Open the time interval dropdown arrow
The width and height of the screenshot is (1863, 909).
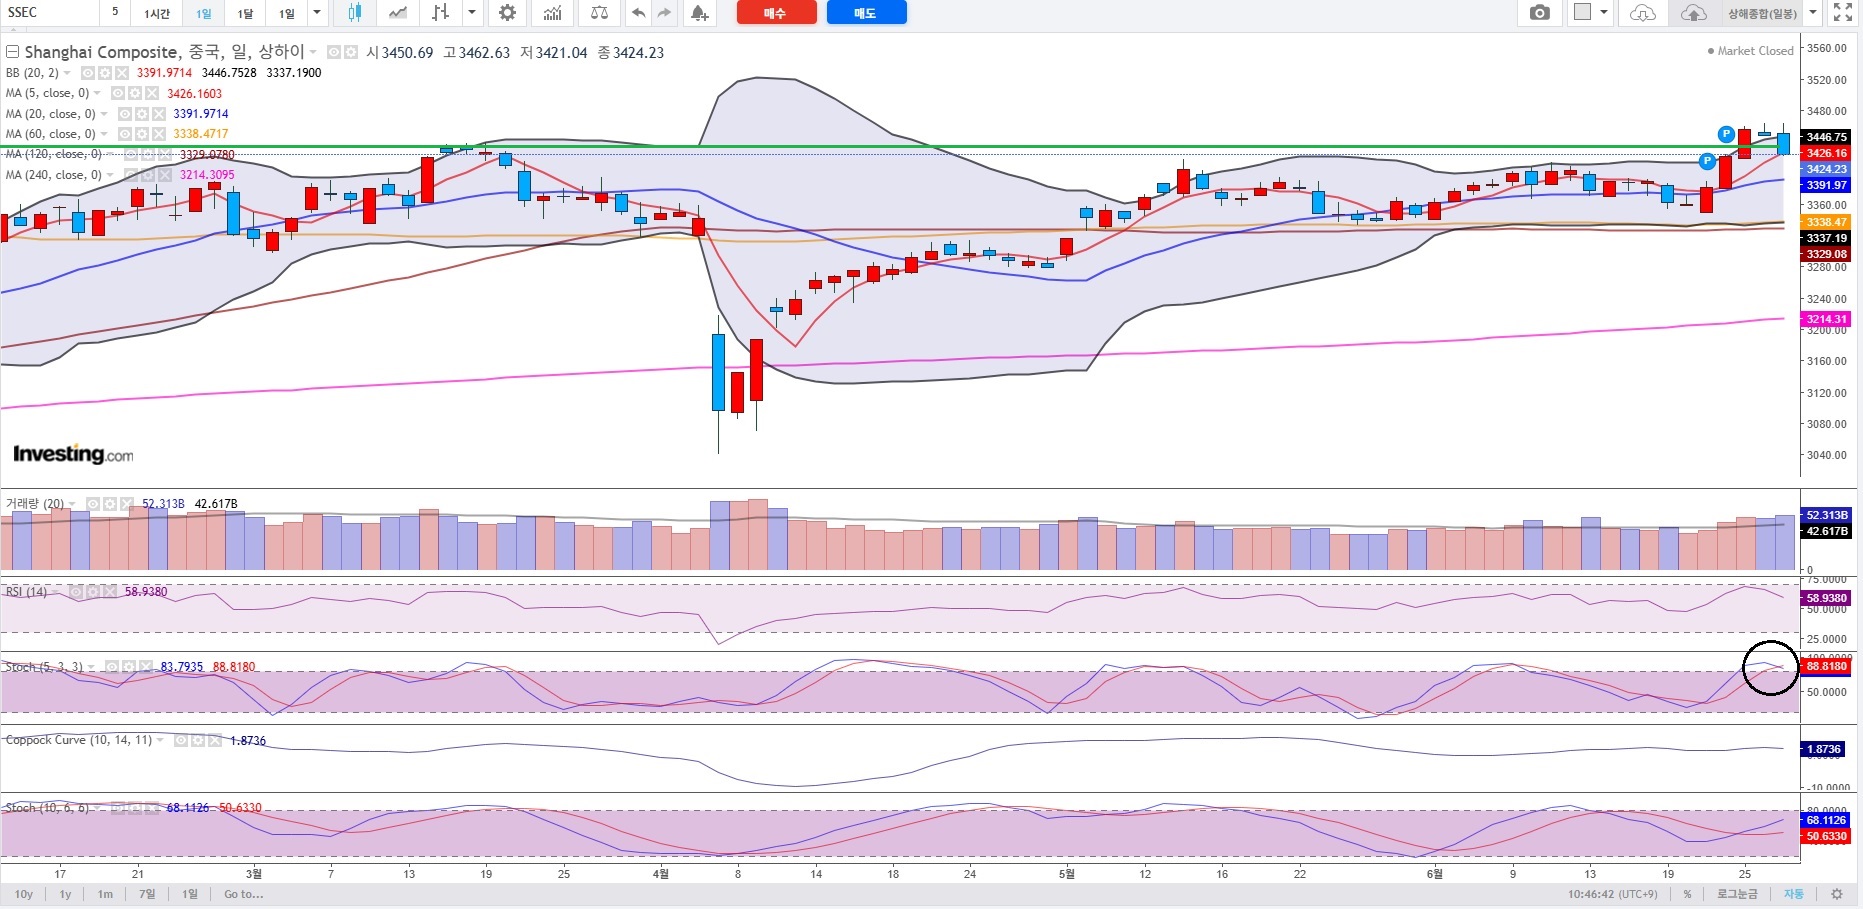tap(317, 13)
